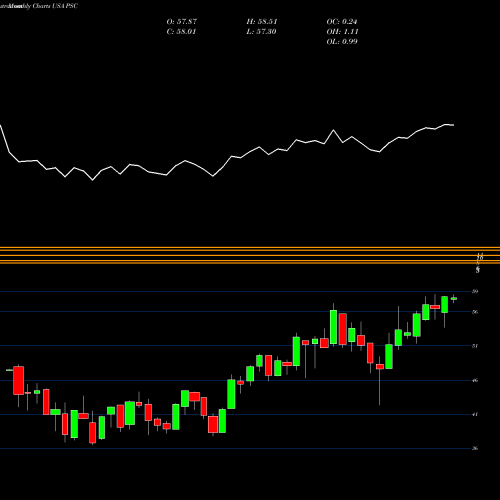Image resolution: width=500 pixels, height=500 pixels.
Task: Click the 36 price axis label
Action: tap(475, 448)
